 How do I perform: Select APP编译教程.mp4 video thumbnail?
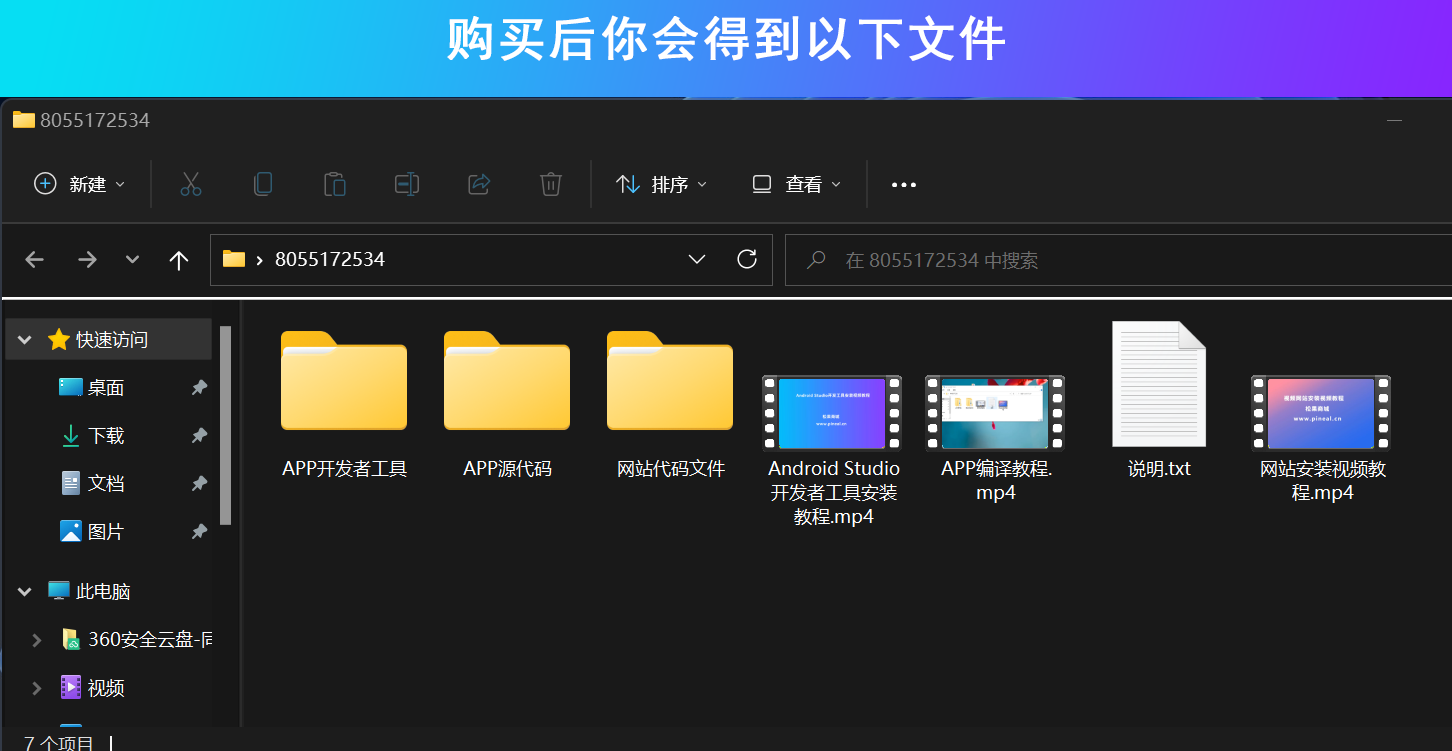995,413
